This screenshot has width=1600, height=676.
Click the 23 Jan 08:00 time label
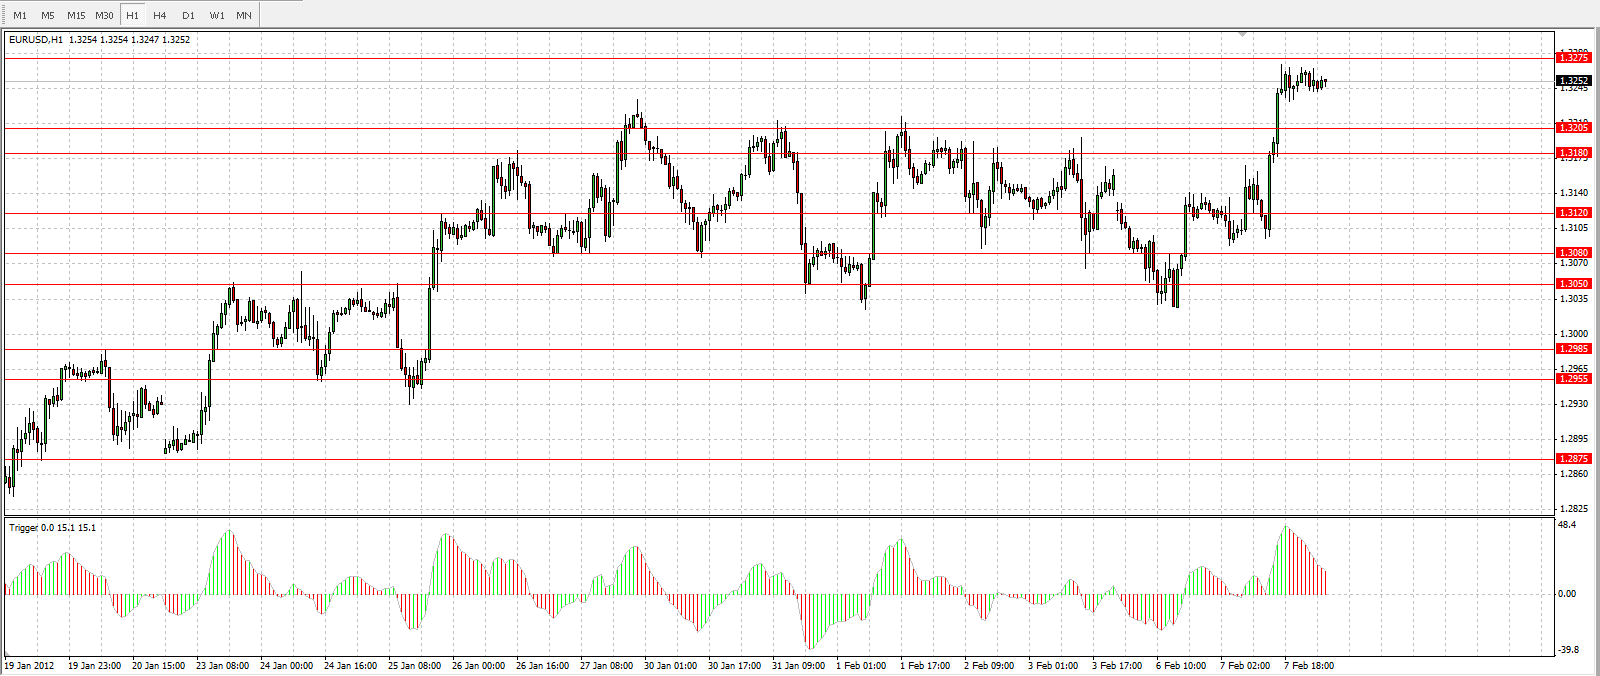click(223, 666)
